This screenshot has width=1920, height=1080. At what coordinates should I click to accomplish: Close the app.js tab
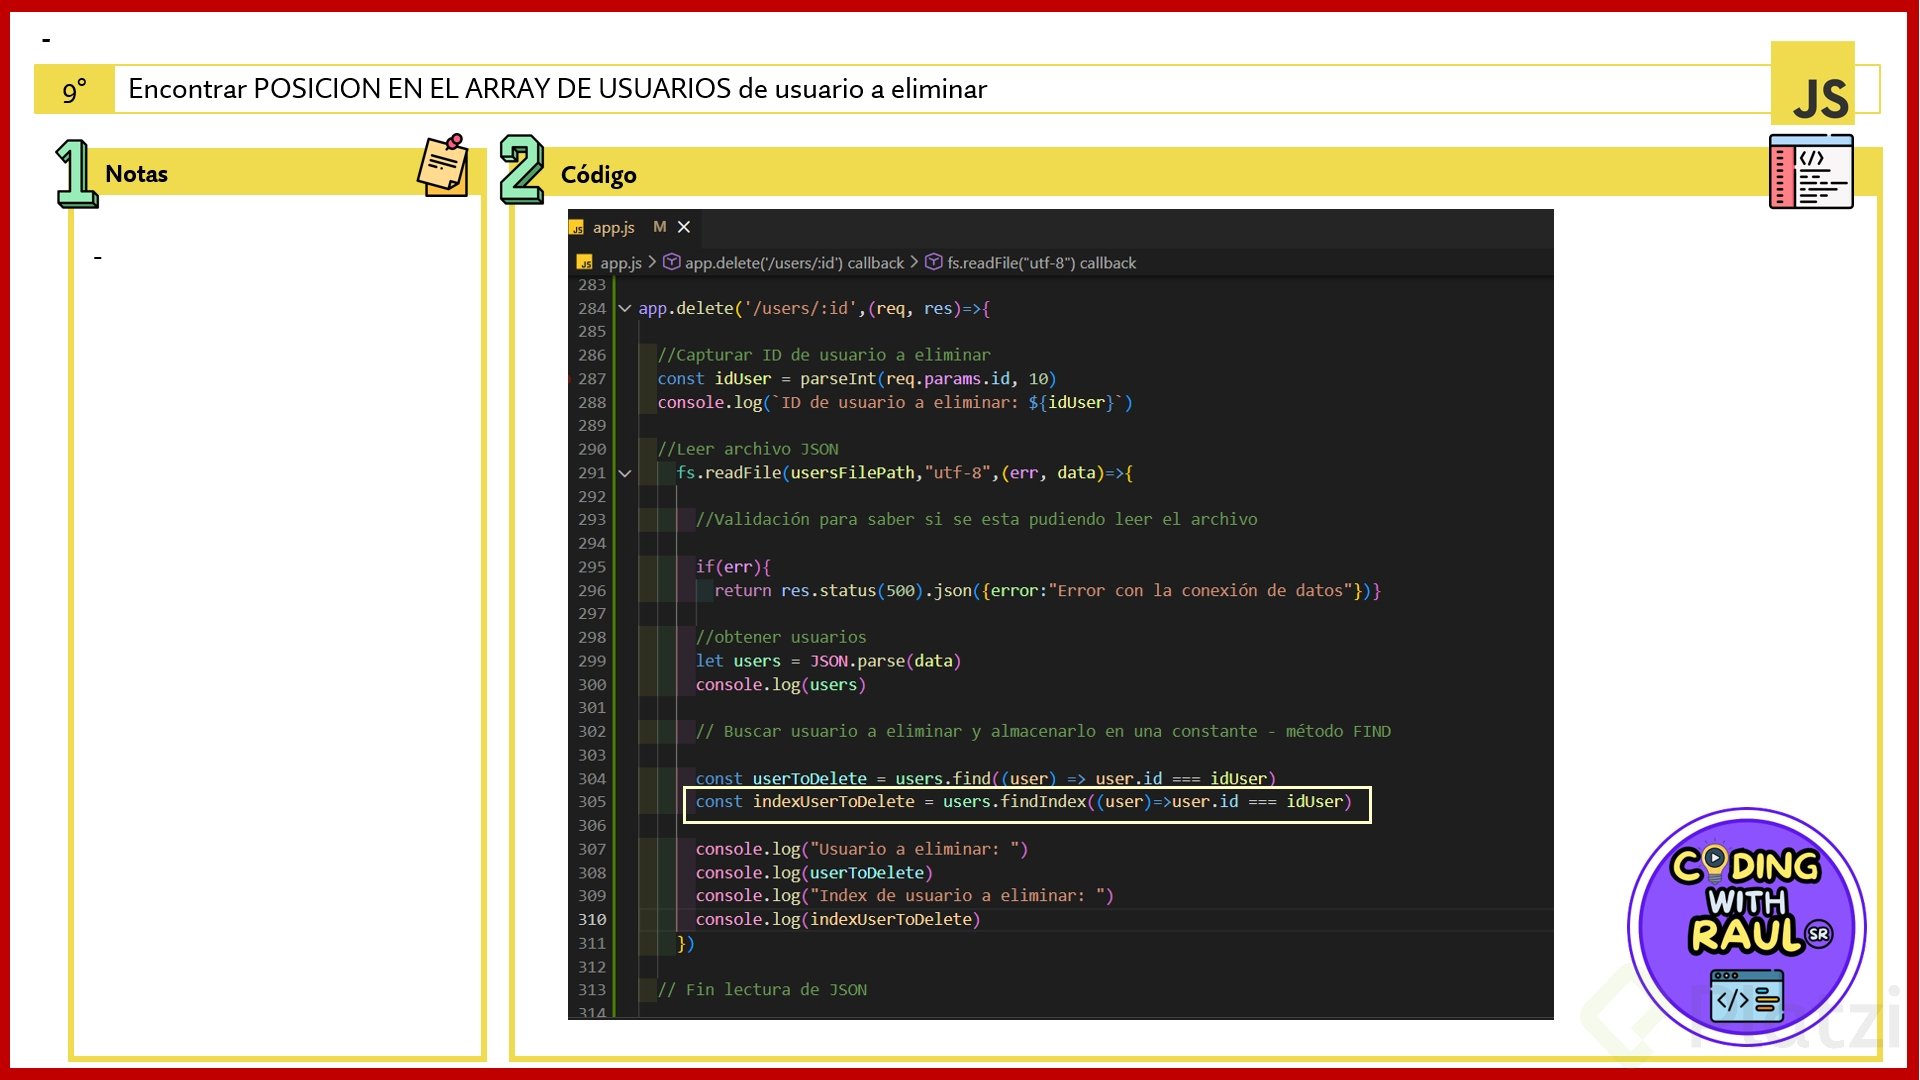pyautogui.click(x=684, y=227)
